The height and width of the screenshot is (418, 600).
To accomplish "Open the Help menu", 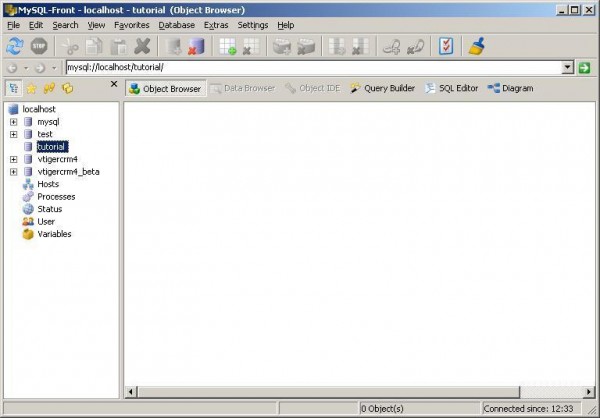I will pos(286,25).
